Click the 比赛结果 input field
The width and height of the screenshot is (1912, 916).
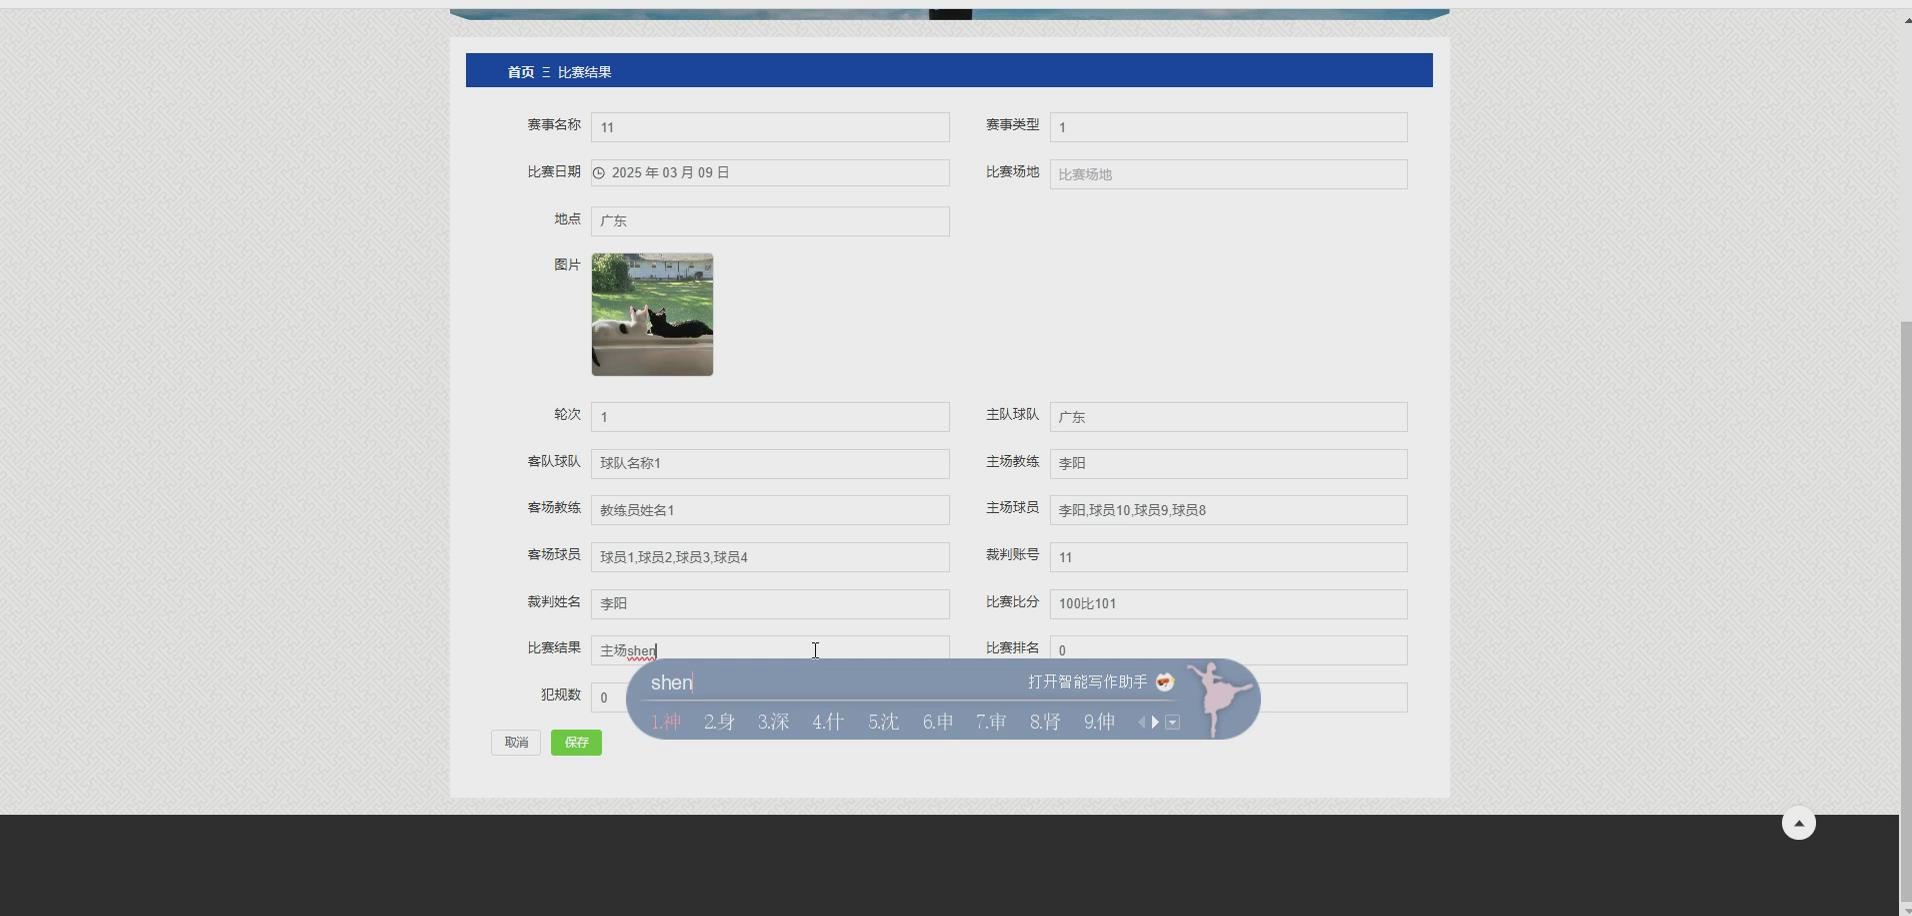pos(770,649)
